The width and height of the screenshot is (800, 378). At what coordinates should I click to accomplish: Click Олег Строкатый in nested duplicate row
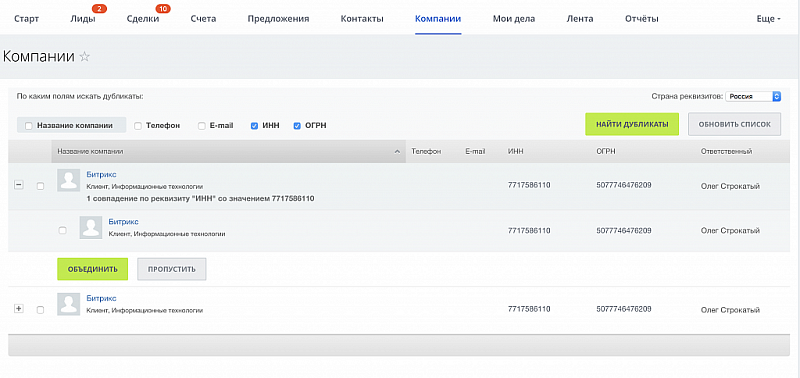[x=731, y=230]
